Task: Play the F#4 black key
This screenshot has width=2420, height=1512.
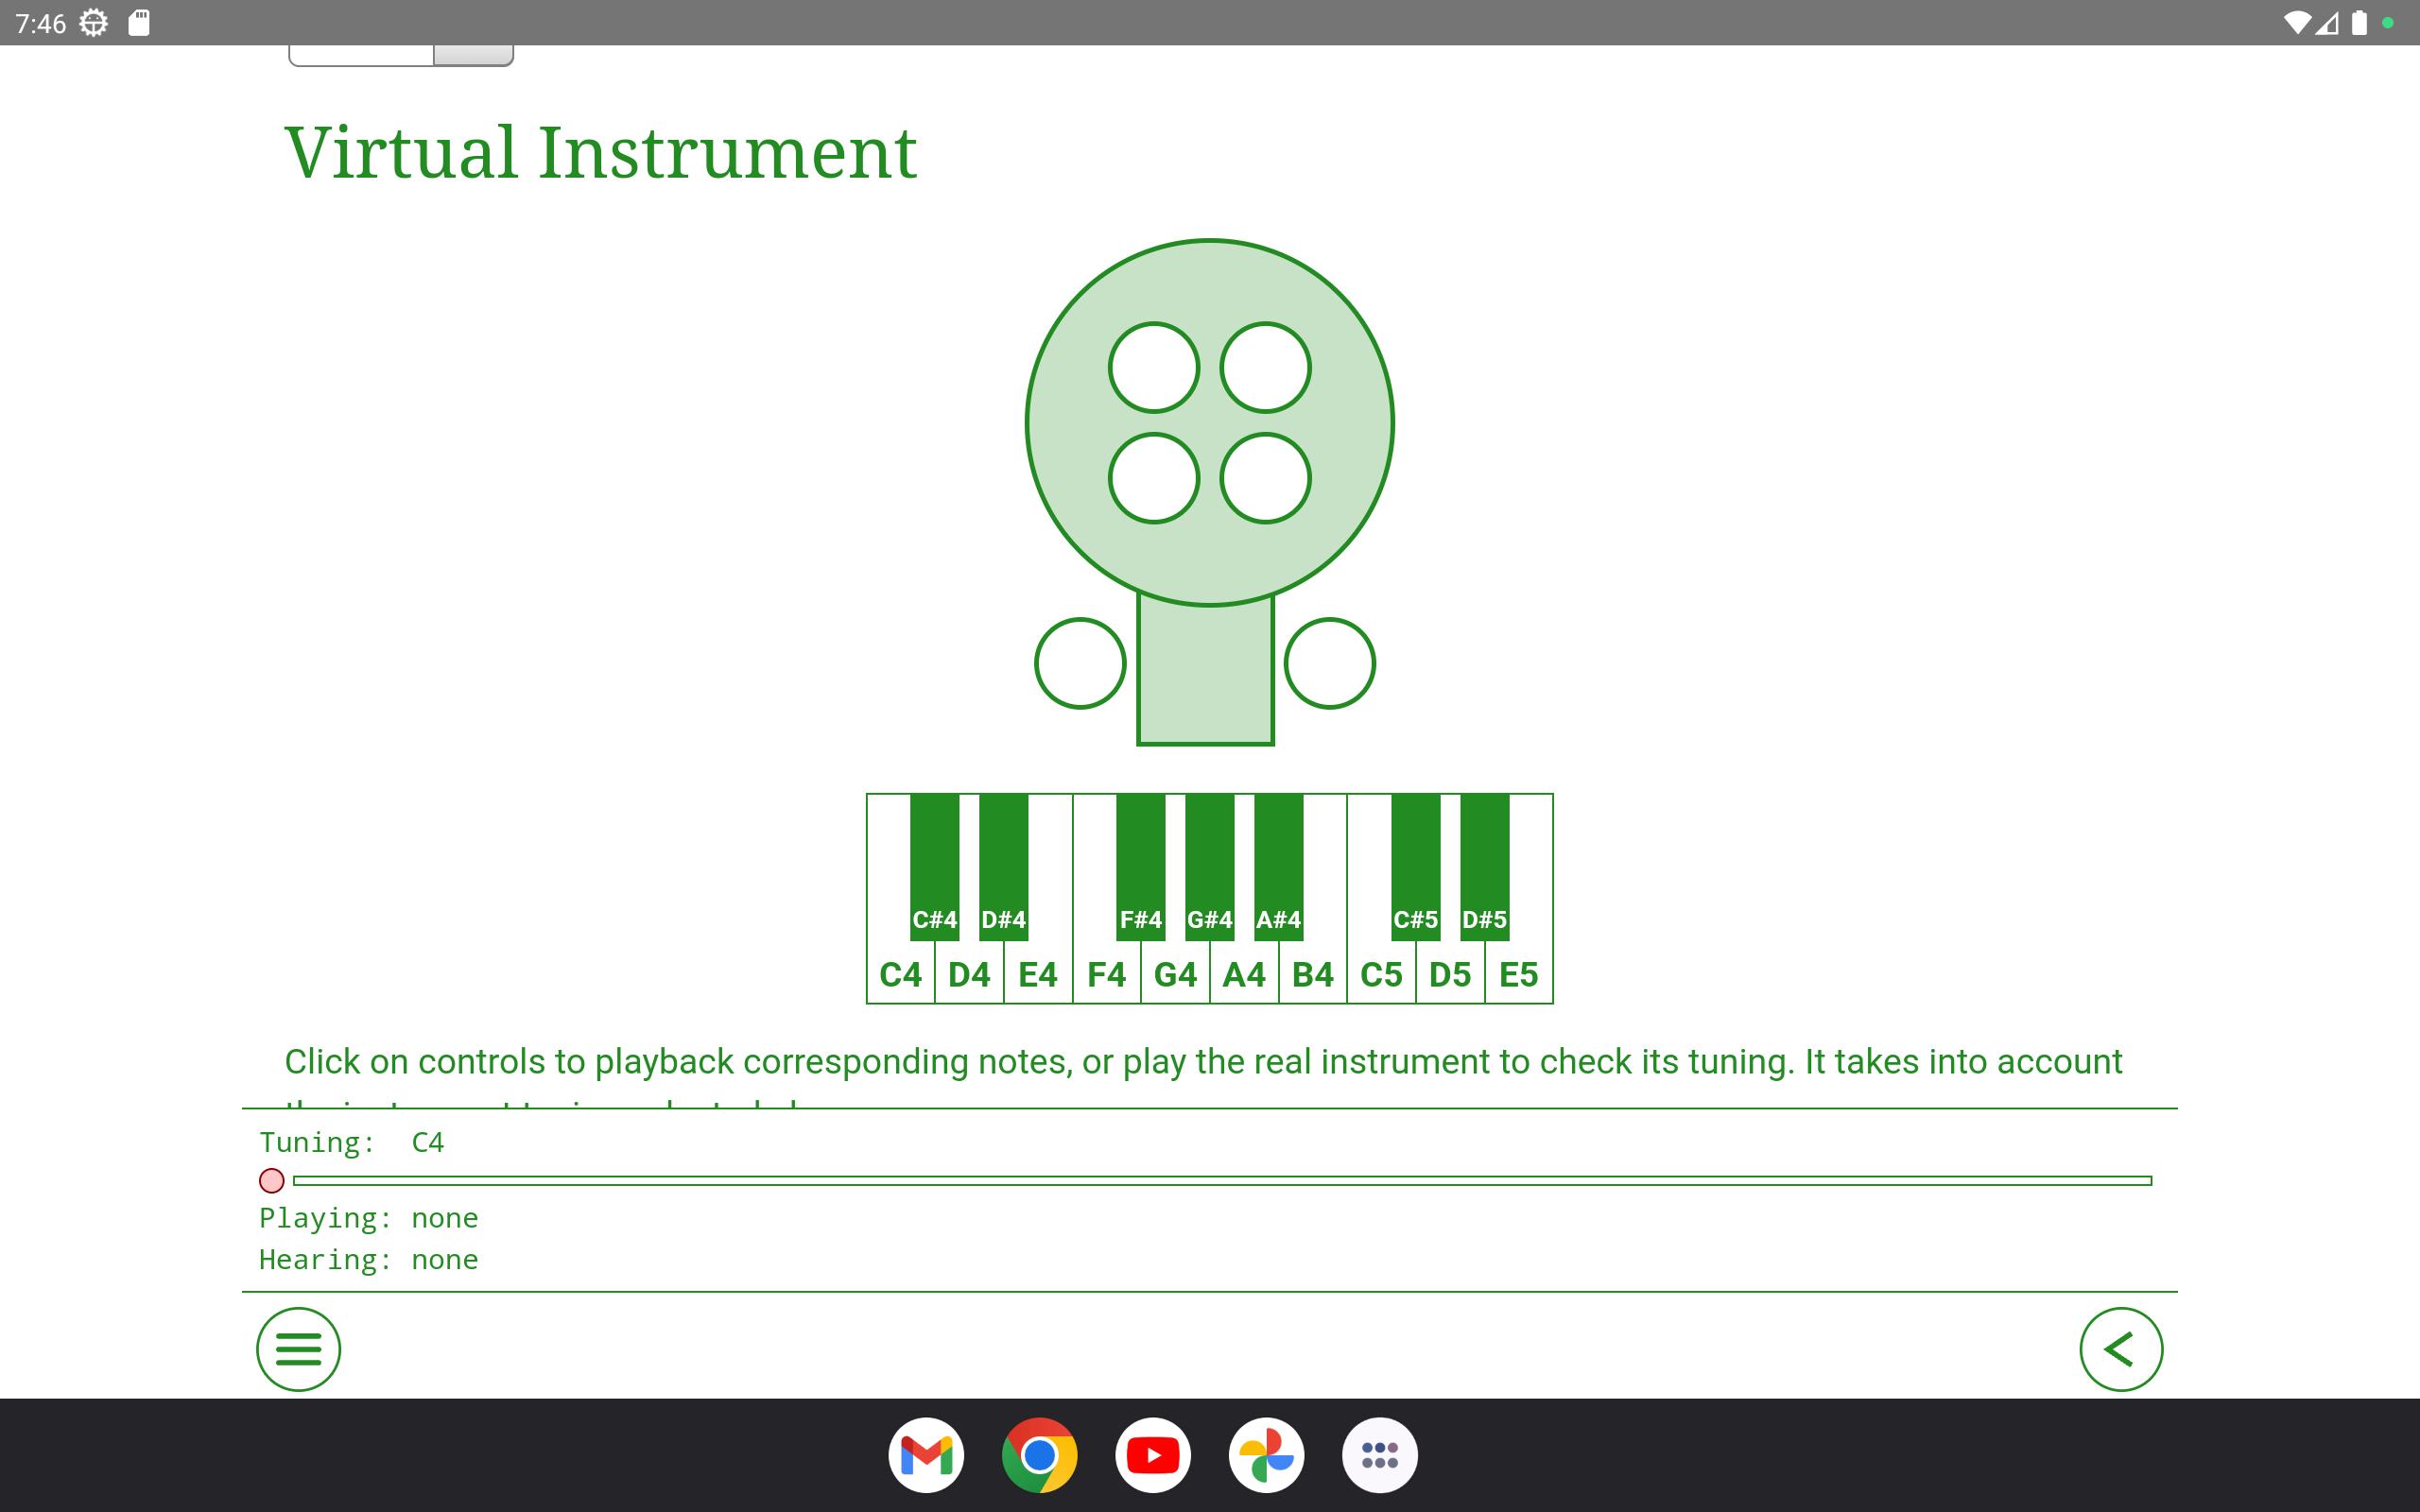Action: point(1141,867)
